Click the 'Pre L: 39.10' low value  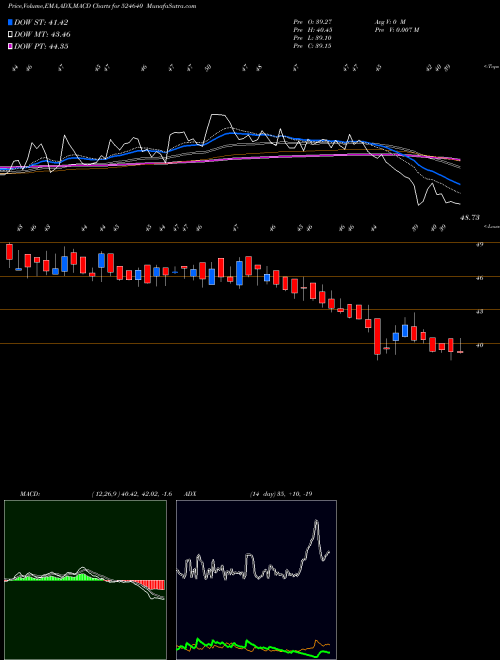pyautogui.click(x=312, y=37)
